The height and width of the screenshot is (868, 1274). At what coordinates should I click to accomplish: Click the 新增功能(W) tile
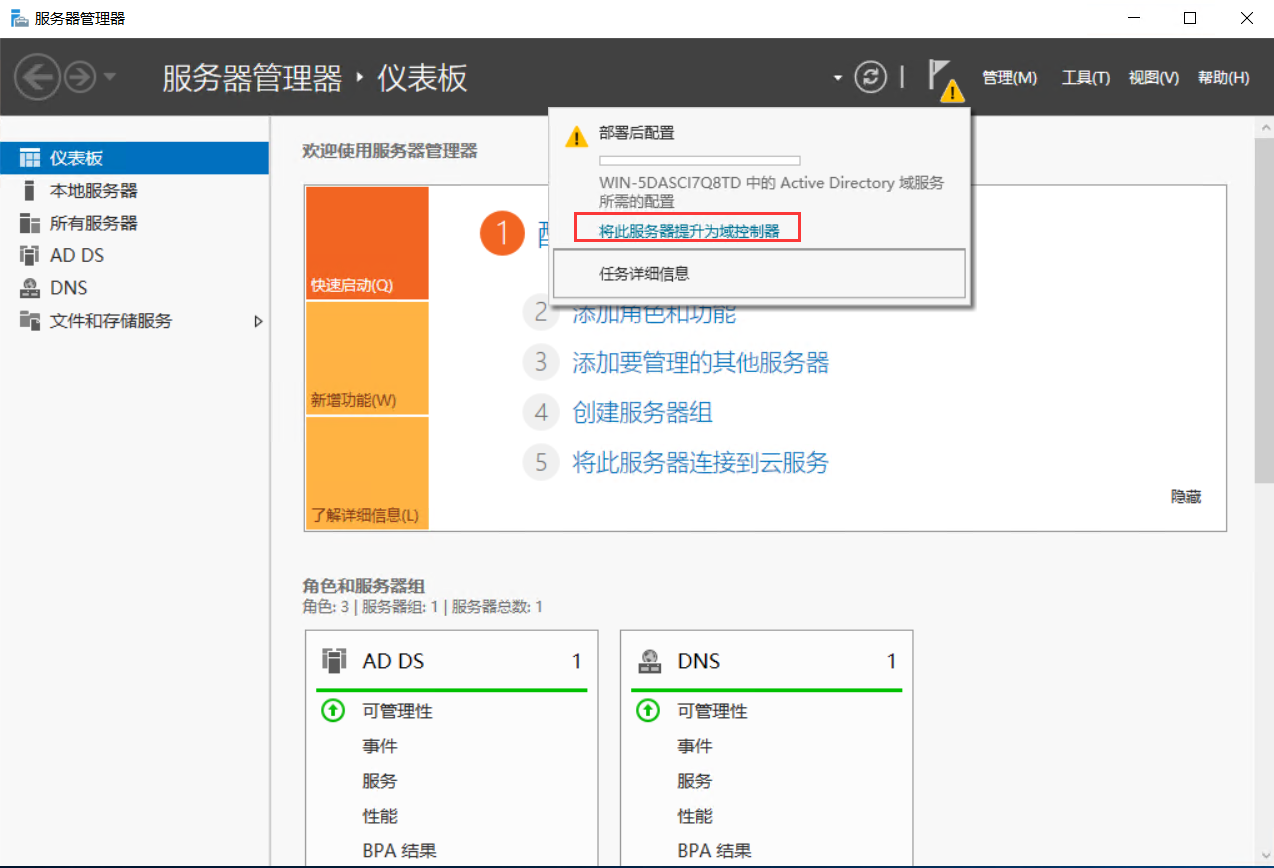click(367, 358)
